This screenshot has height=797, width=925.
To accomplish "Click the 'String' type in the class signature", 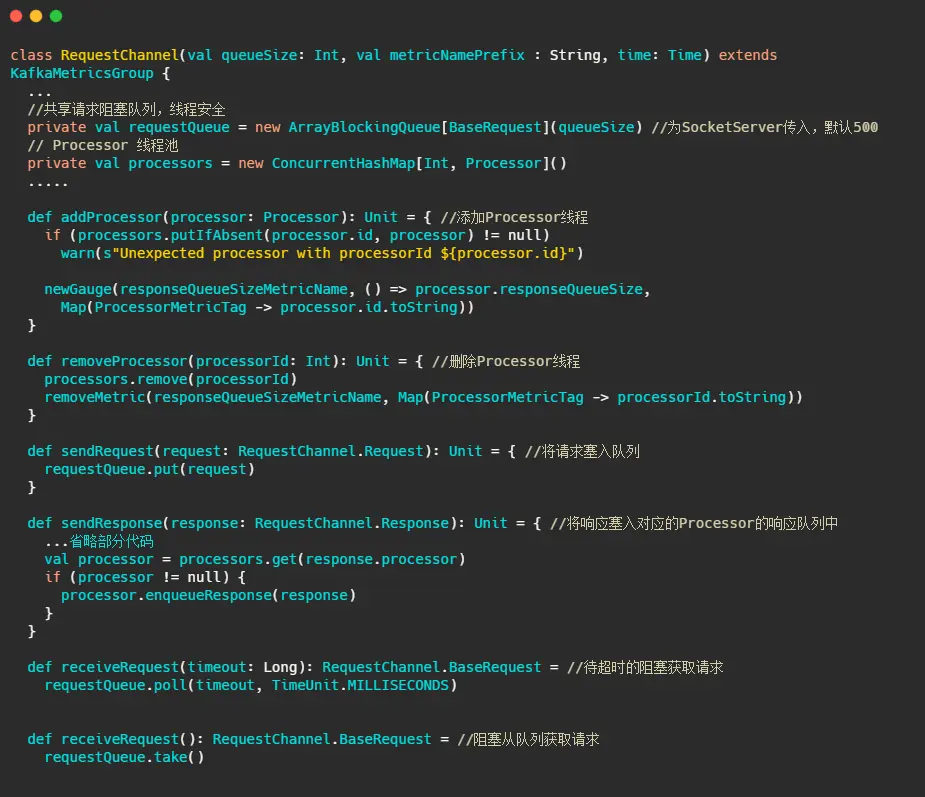I will [x=575, y=55].
